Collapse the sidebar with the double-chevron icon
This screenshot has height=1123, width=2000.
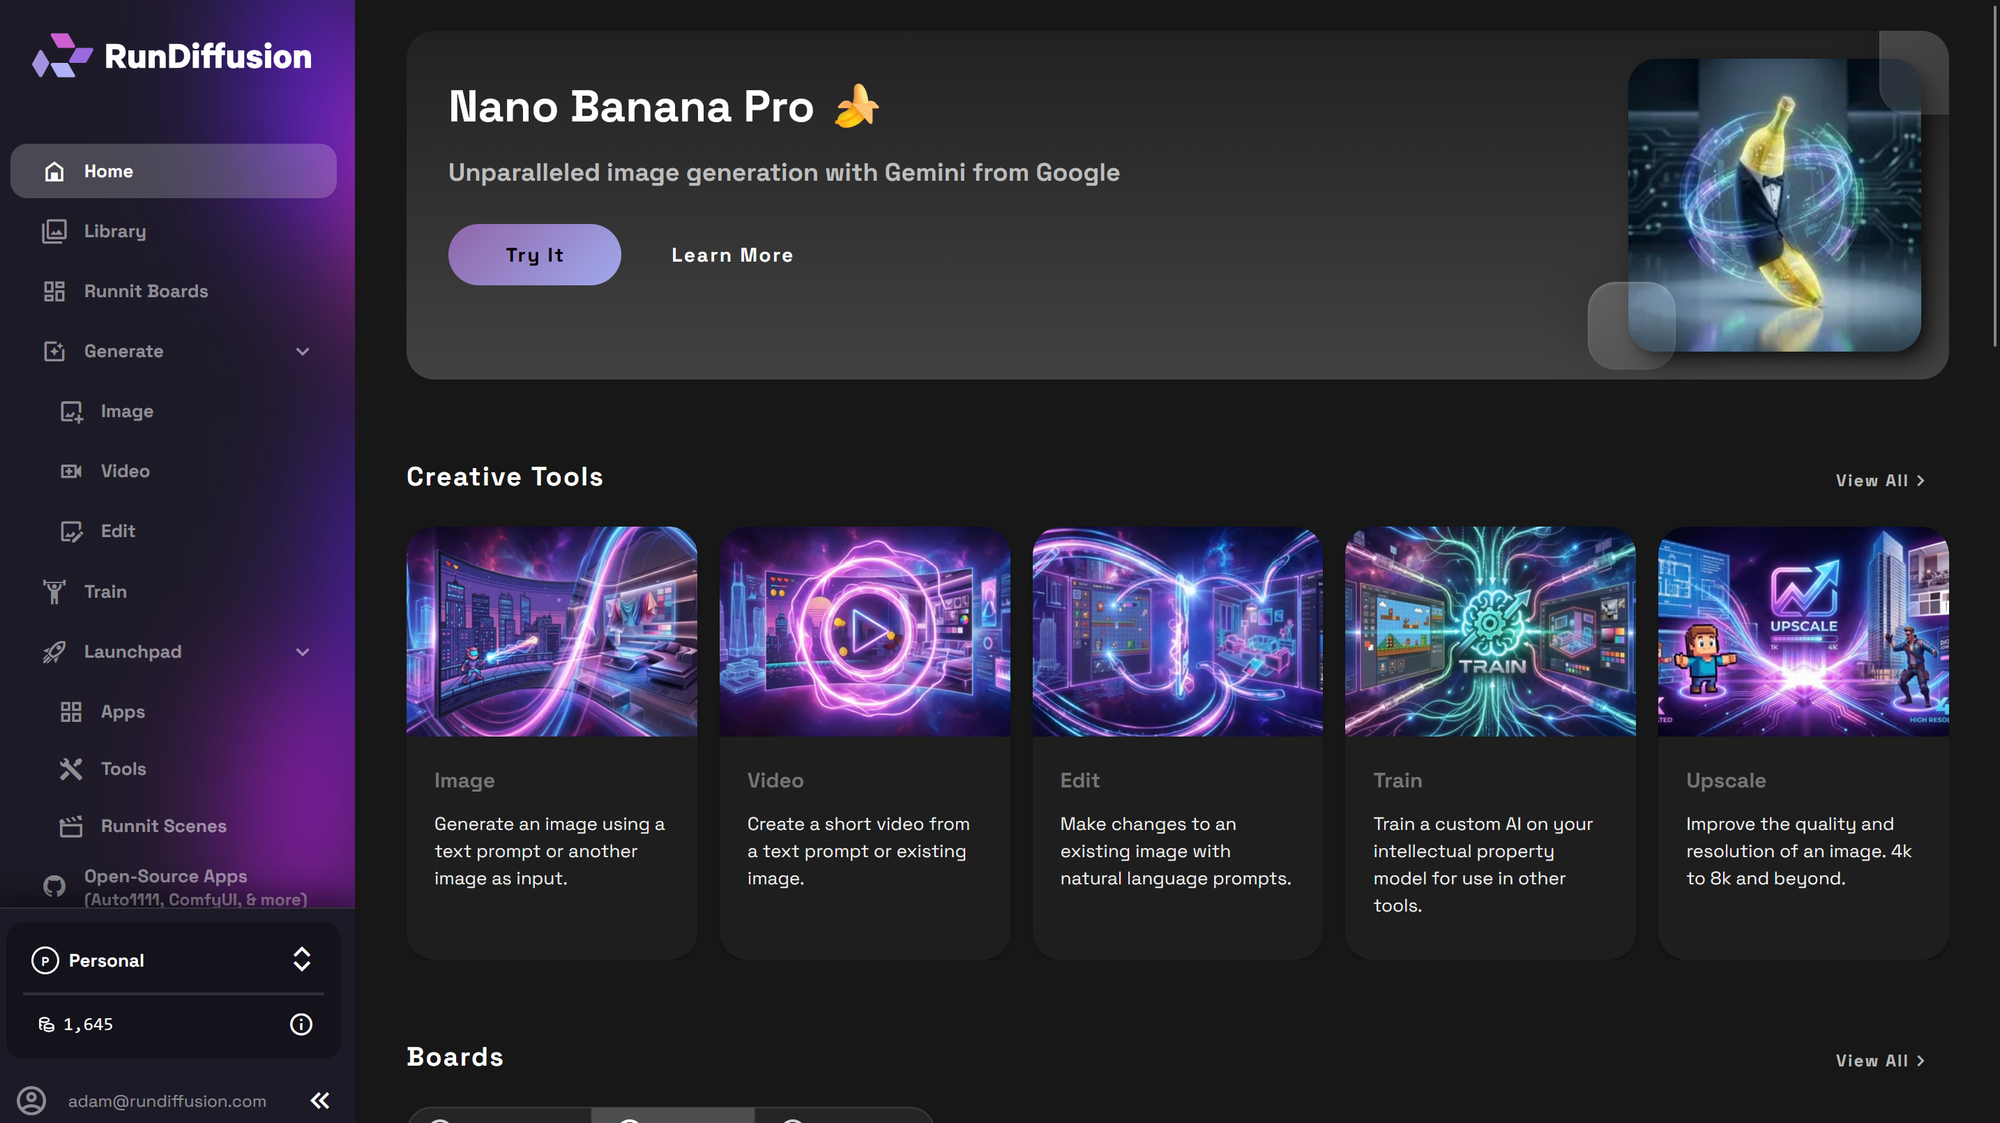coord(320,1101)
